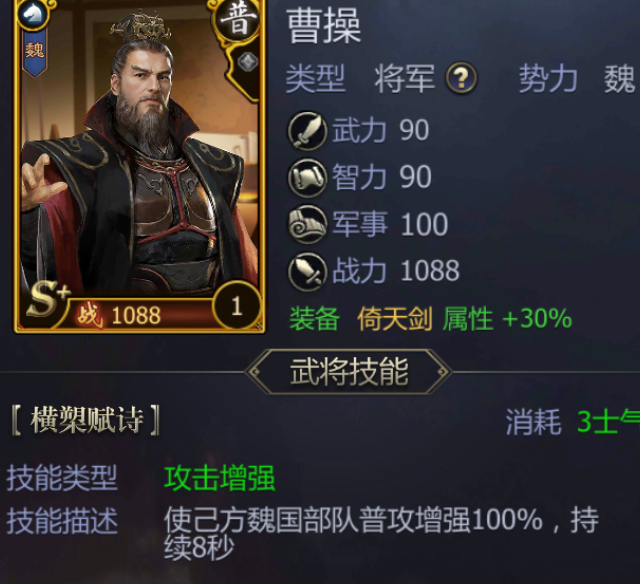Click the dagger icon beside 战力
The image size is (640, 584).
tap(307, 271)
